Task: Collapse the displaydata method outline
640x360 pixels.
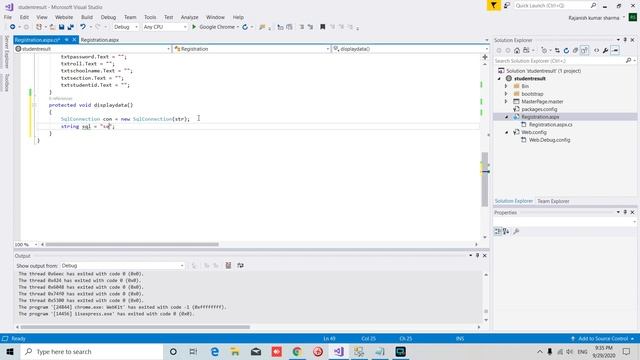Action: (34, 105)
